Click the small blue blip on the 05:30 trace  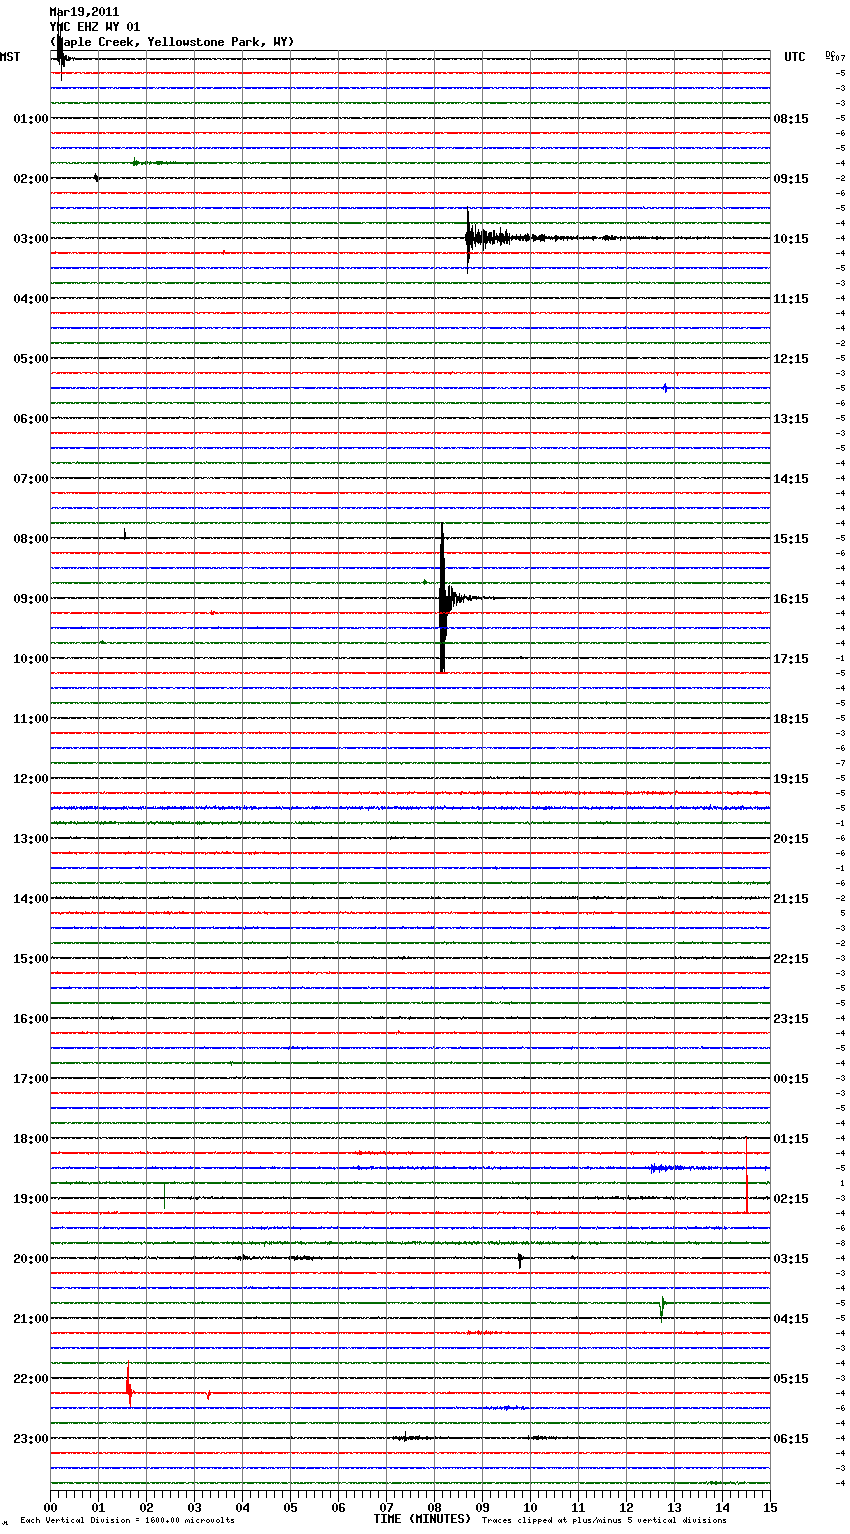pos(665,388)
